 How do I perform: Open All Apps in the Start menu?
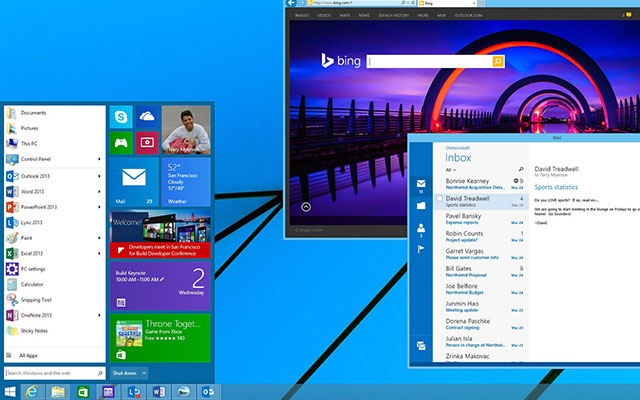click(30, 355)
